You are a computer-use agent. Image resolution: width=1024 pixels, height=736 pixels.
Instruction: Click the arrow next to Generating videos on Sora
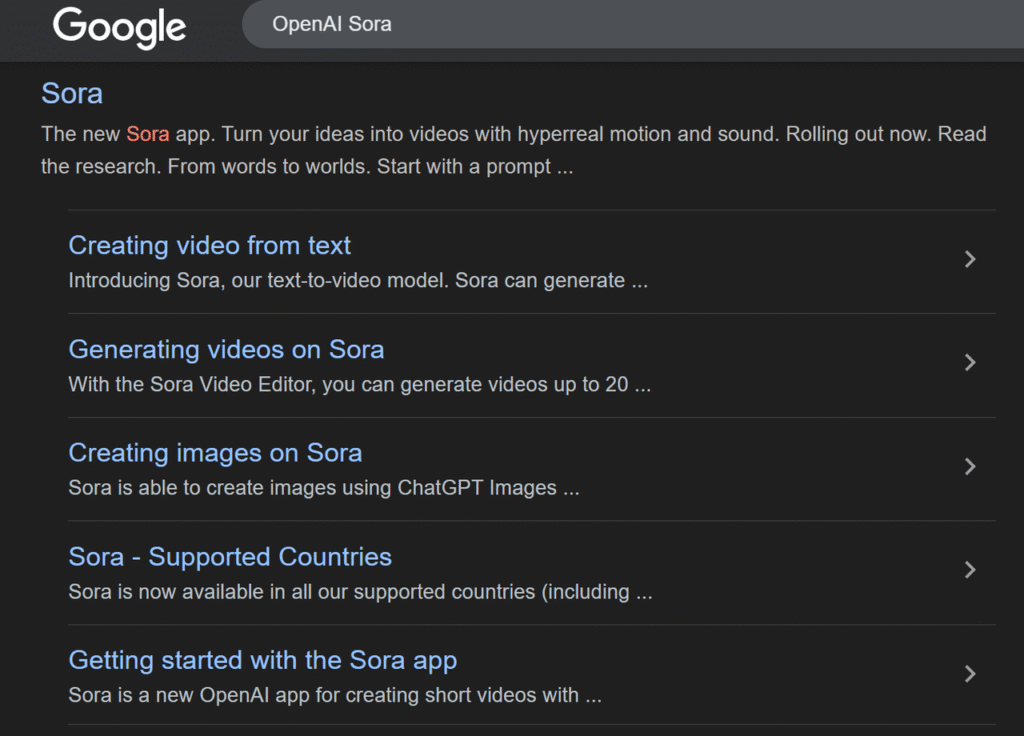click(969, 363)
